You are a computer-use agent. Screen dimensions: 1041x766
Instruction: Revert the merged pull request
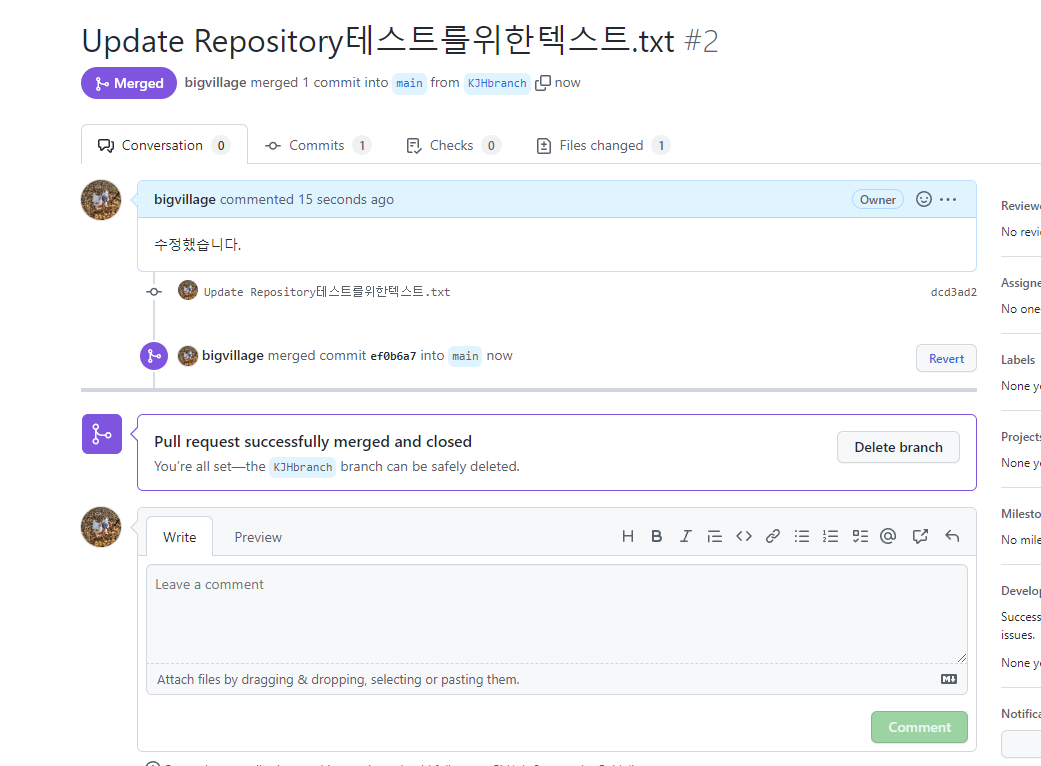coord(946,358)
